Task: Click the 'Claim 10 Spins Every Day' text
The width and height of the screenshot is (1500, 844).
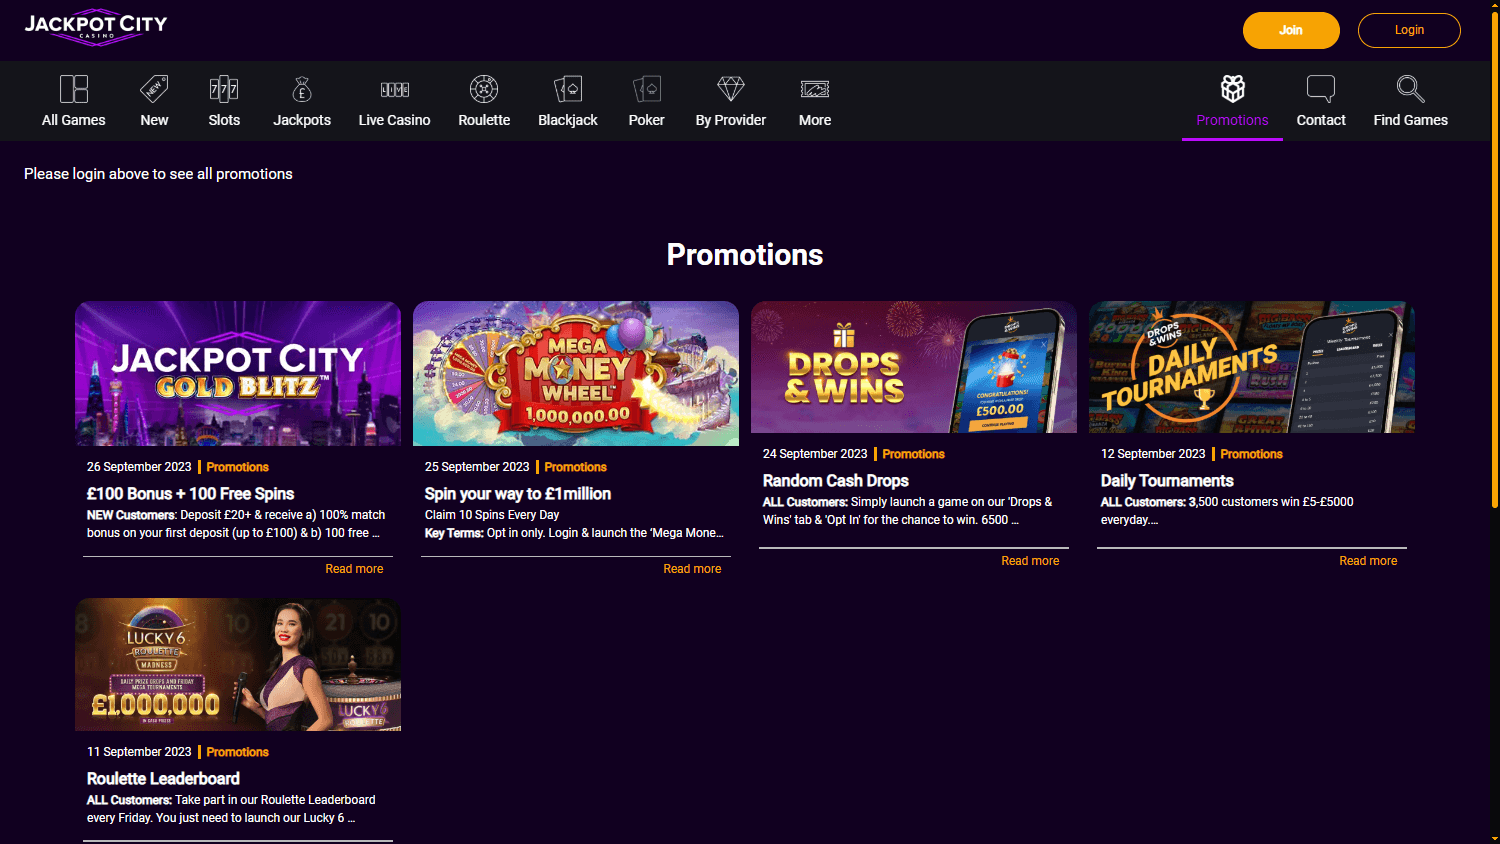Action: click(x=492, y=515)
